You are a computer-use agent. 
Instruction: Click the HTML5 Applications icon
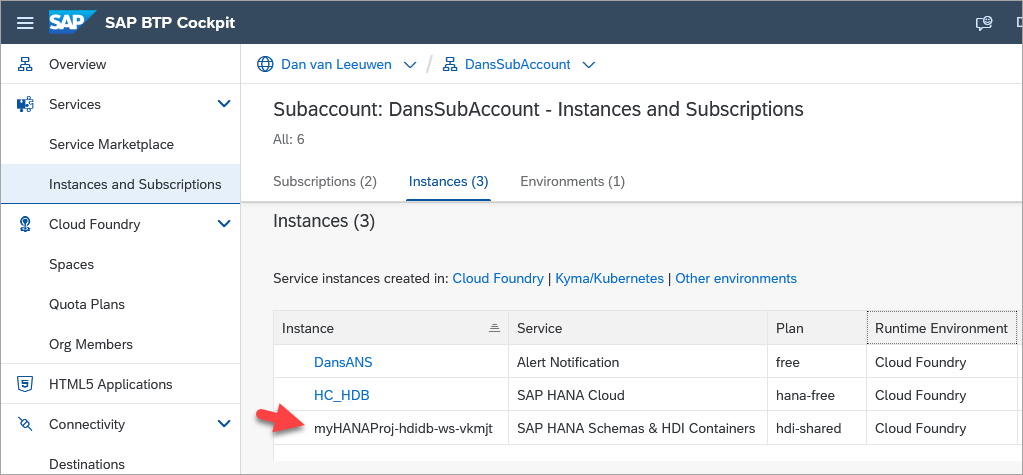[x=25, y=384]
